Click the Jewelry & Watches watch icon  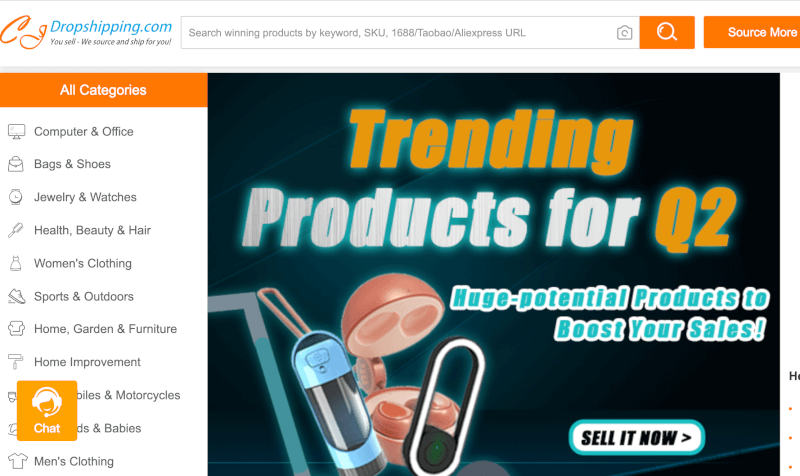[16, 197]
